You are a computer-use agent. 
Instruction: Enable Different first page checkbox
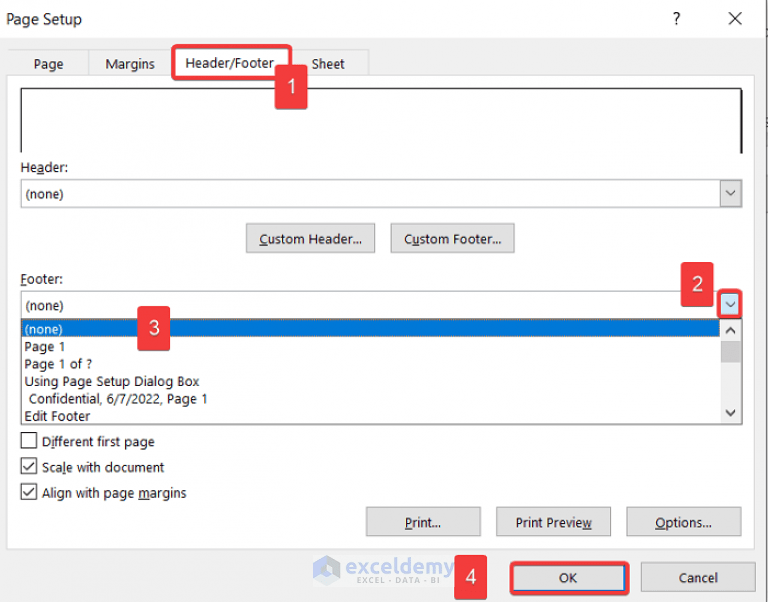point(29,440)
